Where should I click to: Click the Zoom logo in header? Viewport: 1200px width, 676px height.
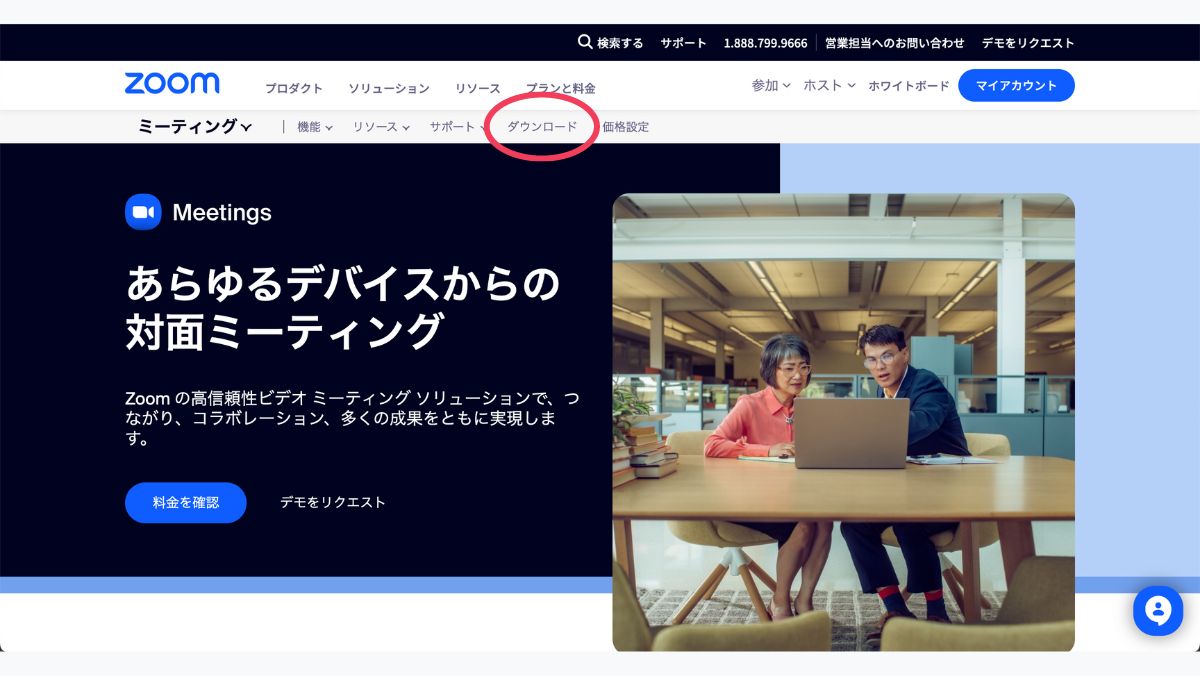pyautogui.click(x=172, y=84)
